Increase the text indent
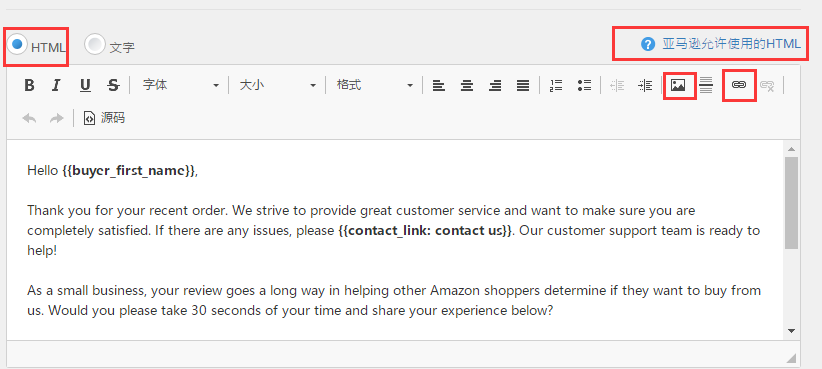Image resolution: width=822 pixels, height=369 pixels. [x=645, y=85]
